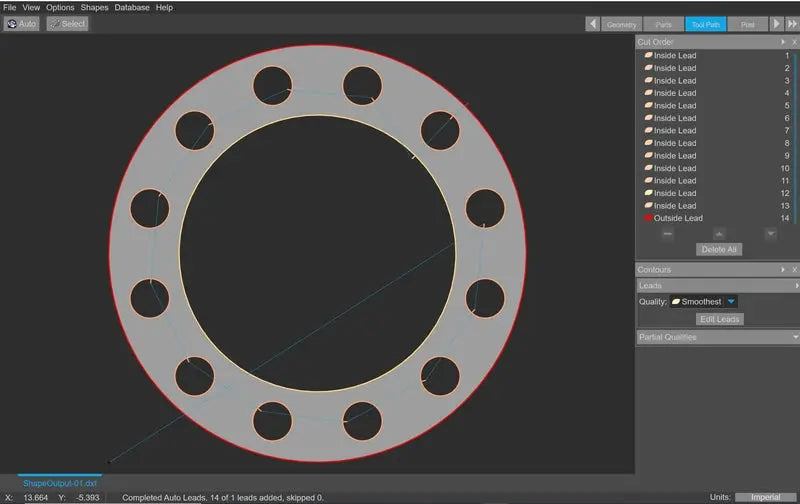This screenshot has height=504, width=800.
Task: Advance to next workflow step arrow
Action: [x=776, y=24]
